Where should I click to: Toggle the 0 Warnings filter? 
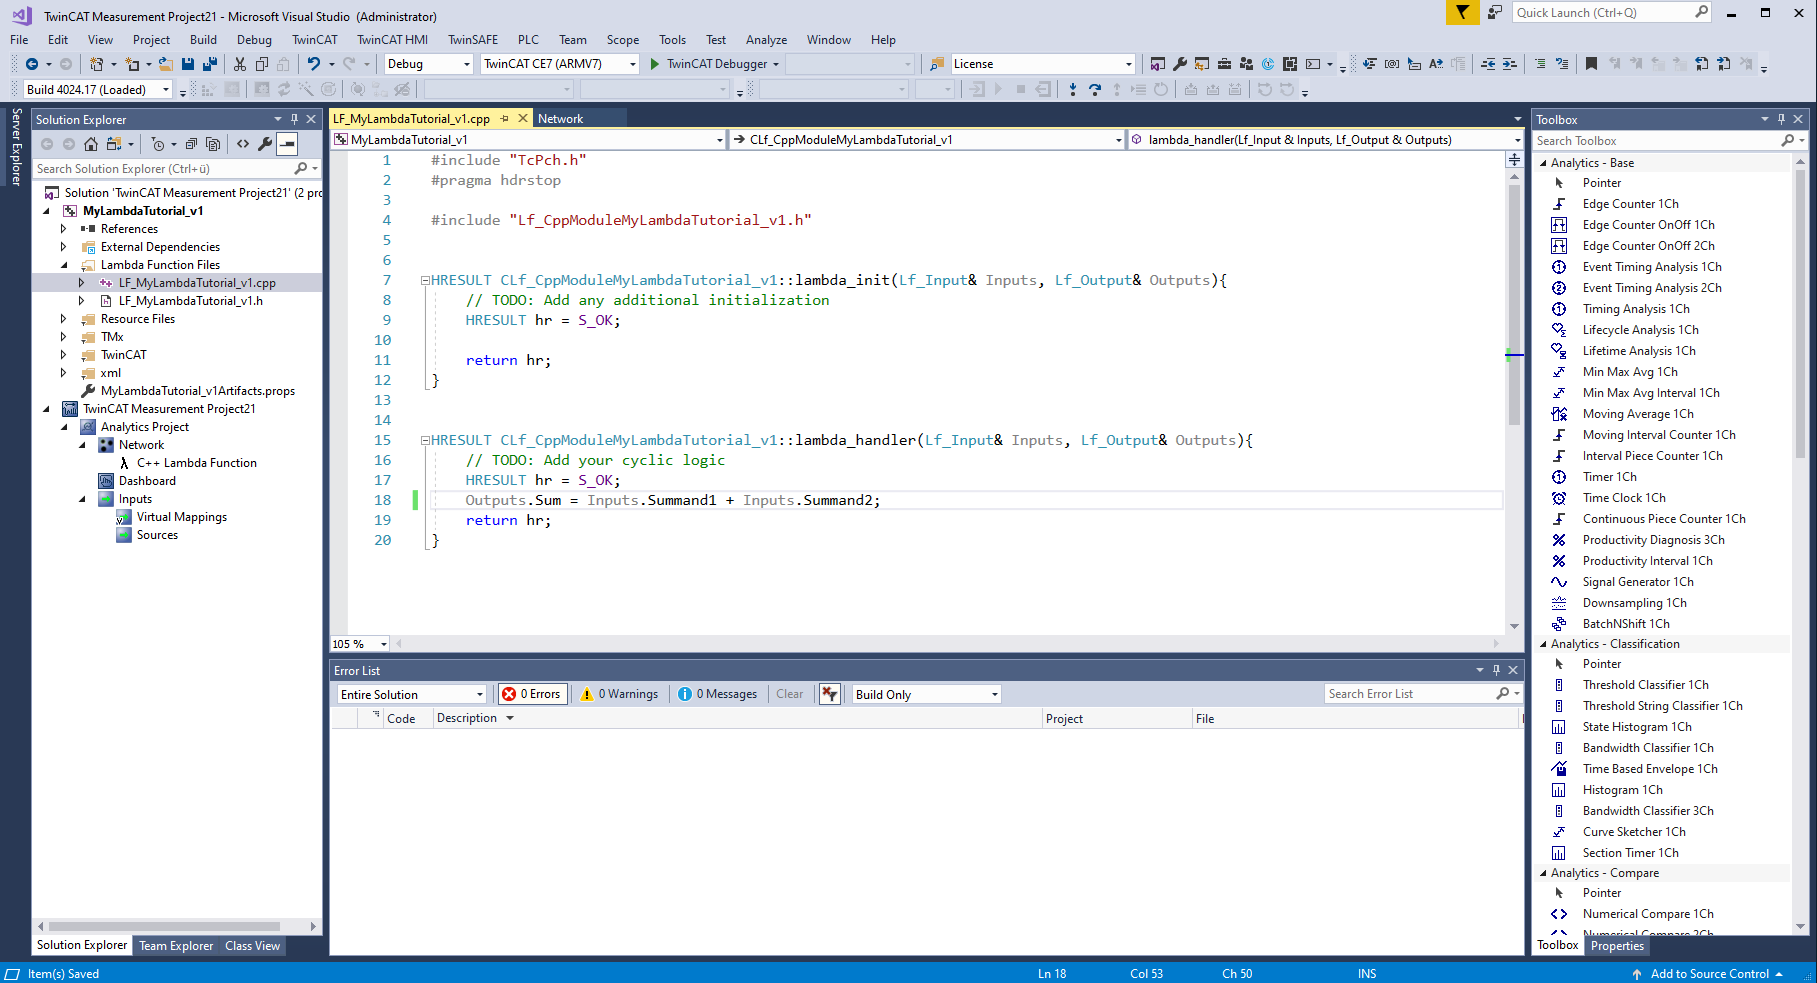tap(620, 694)
